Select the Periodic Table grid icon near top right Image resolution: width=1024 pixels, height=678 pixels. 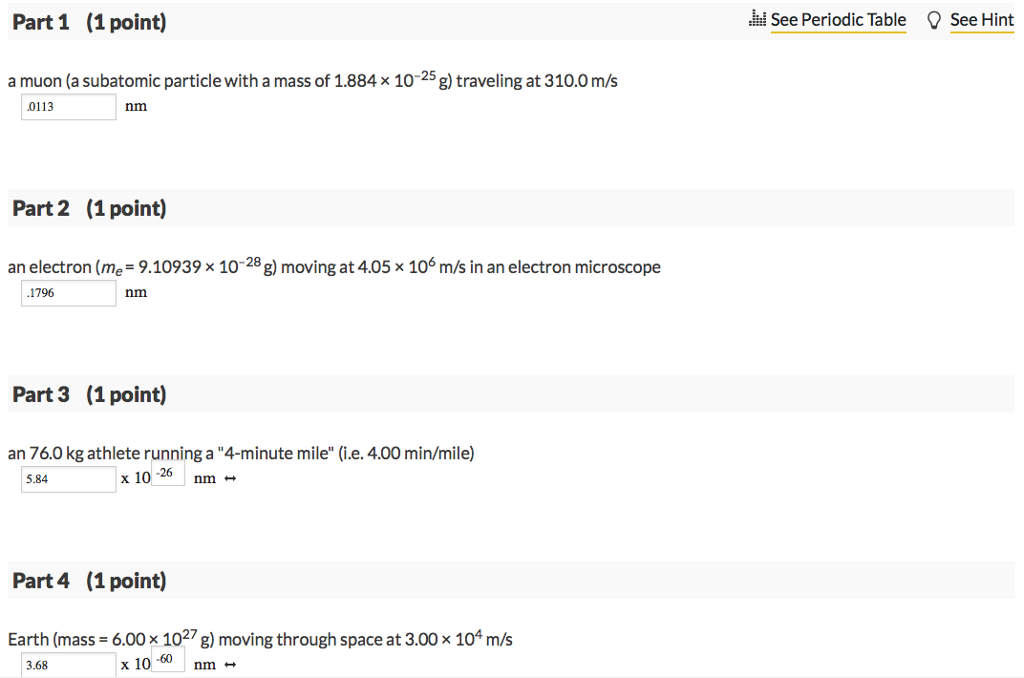coord(757,19)
